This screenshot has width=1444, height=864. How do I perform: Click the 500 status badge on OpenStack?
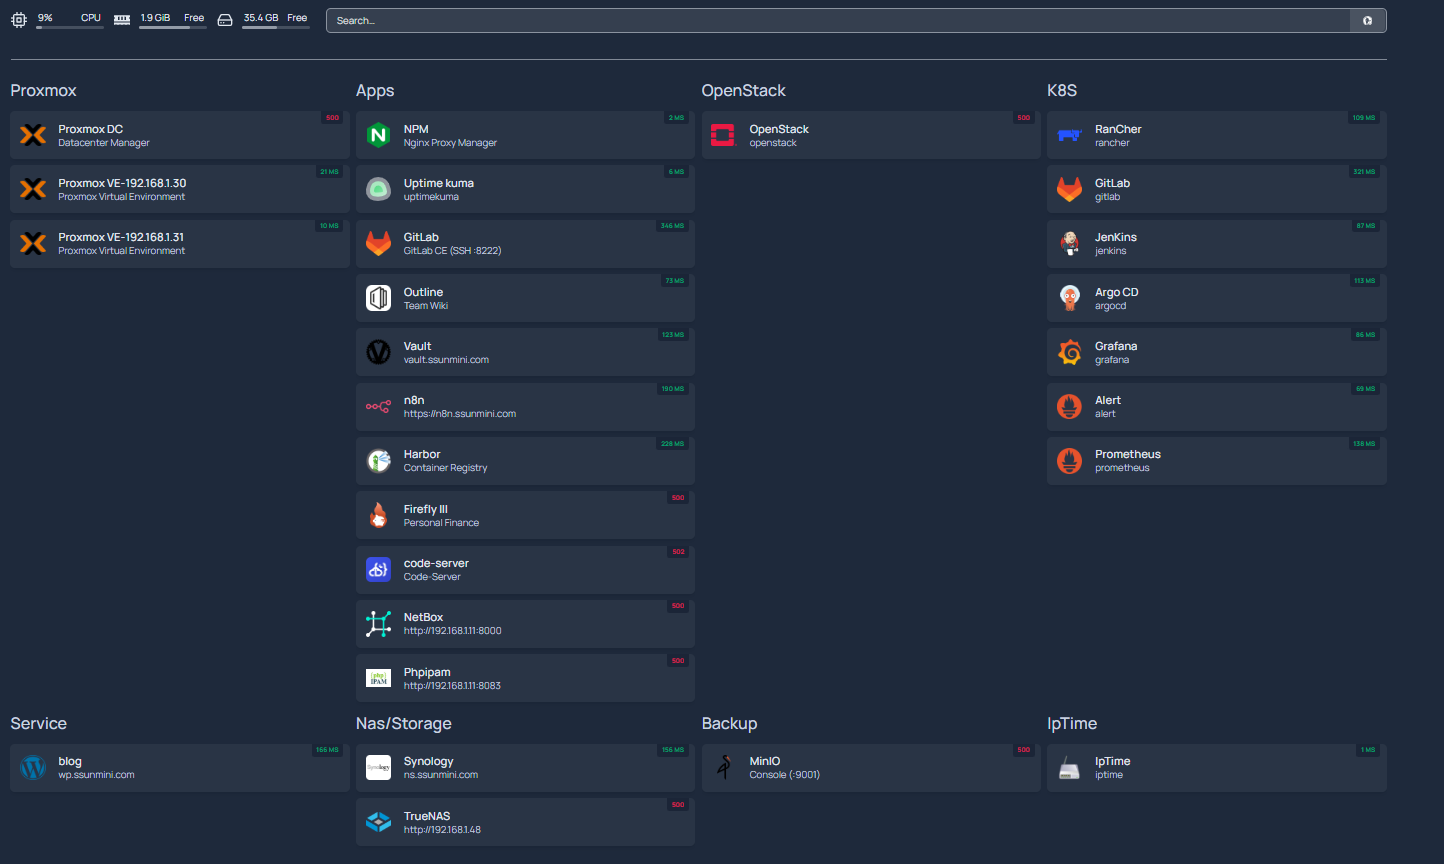pos(1023,118)
